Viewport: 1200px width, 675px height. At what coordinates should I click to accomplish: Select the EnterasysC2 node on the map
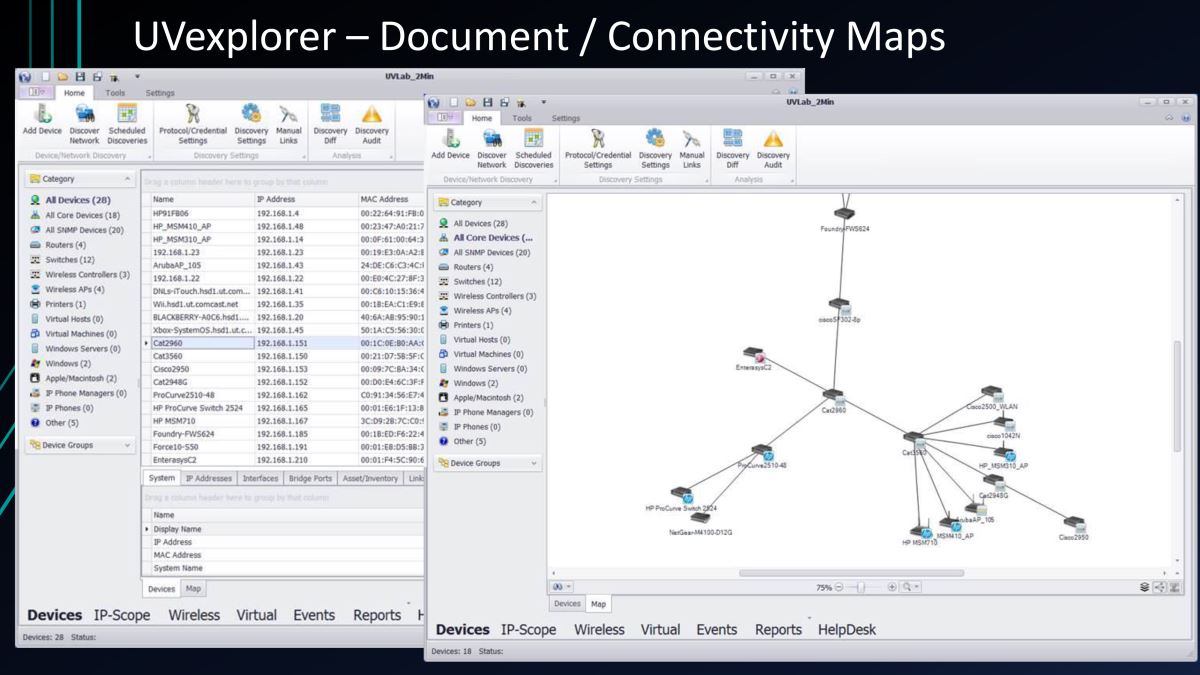point(760,358)
